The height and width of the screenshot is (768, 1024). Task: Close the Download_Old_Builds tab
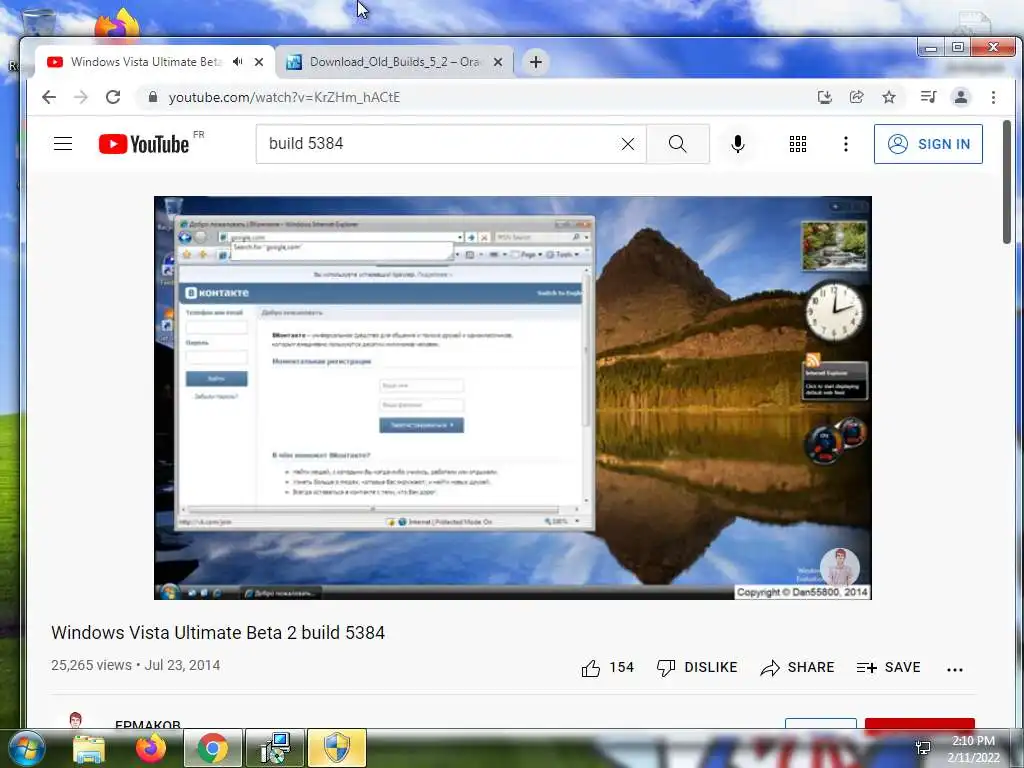point(498,62)
